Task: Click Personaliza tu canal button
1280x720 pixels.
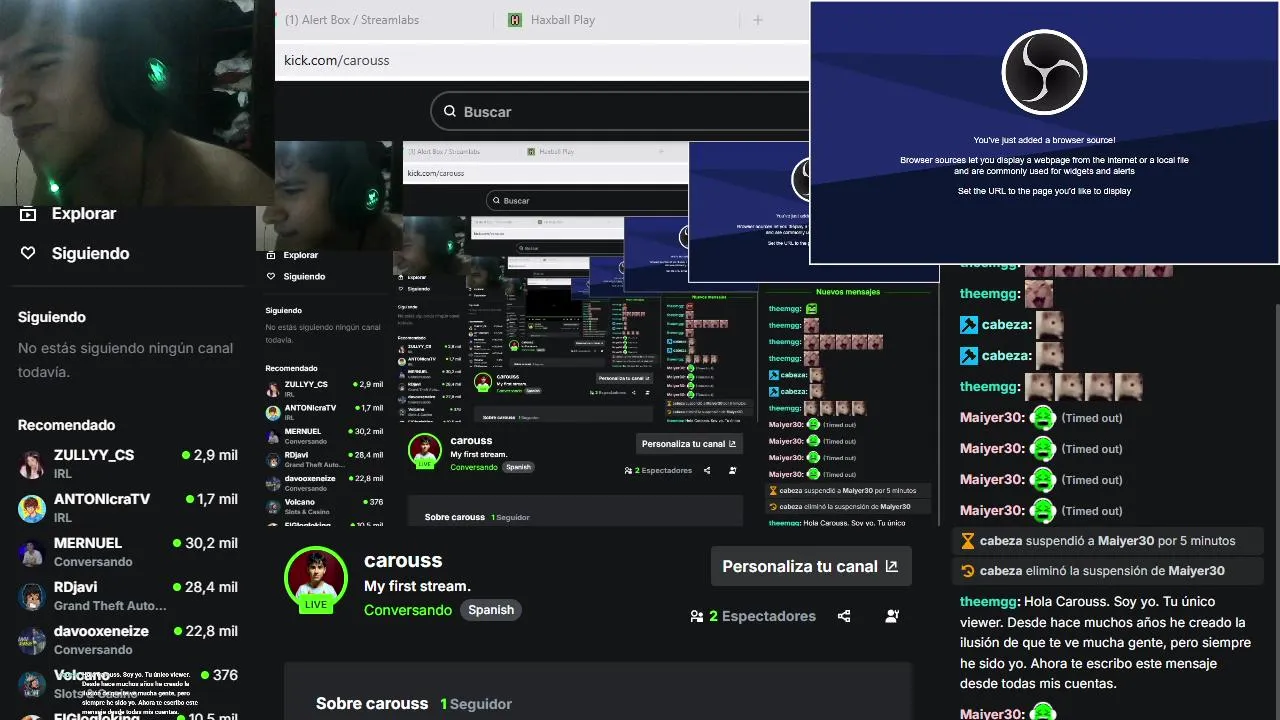Action: click(x=810, y=566)
